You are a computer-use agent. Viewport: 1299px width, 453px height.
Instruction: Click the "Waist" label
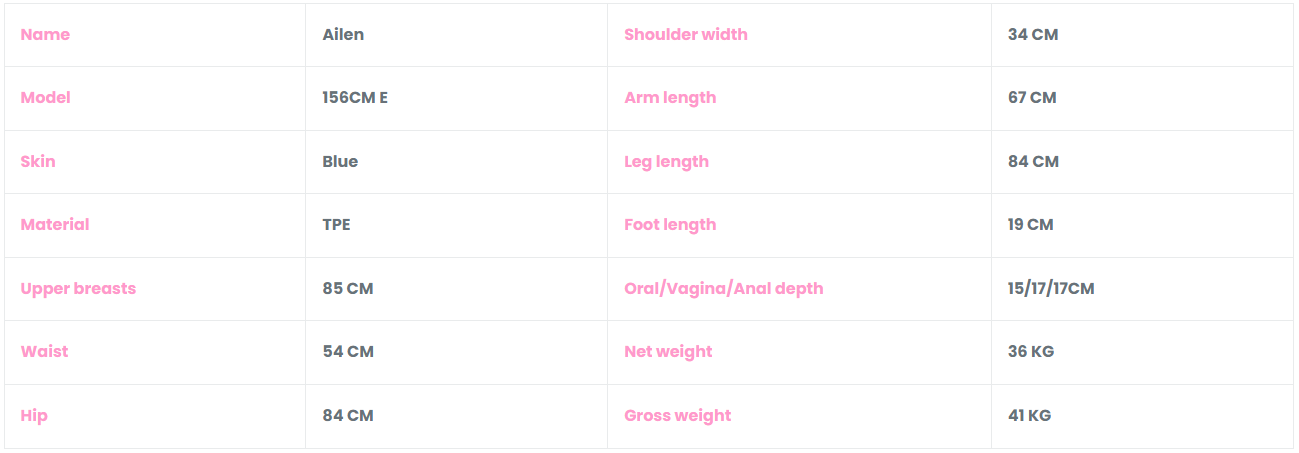coord(45,352)
